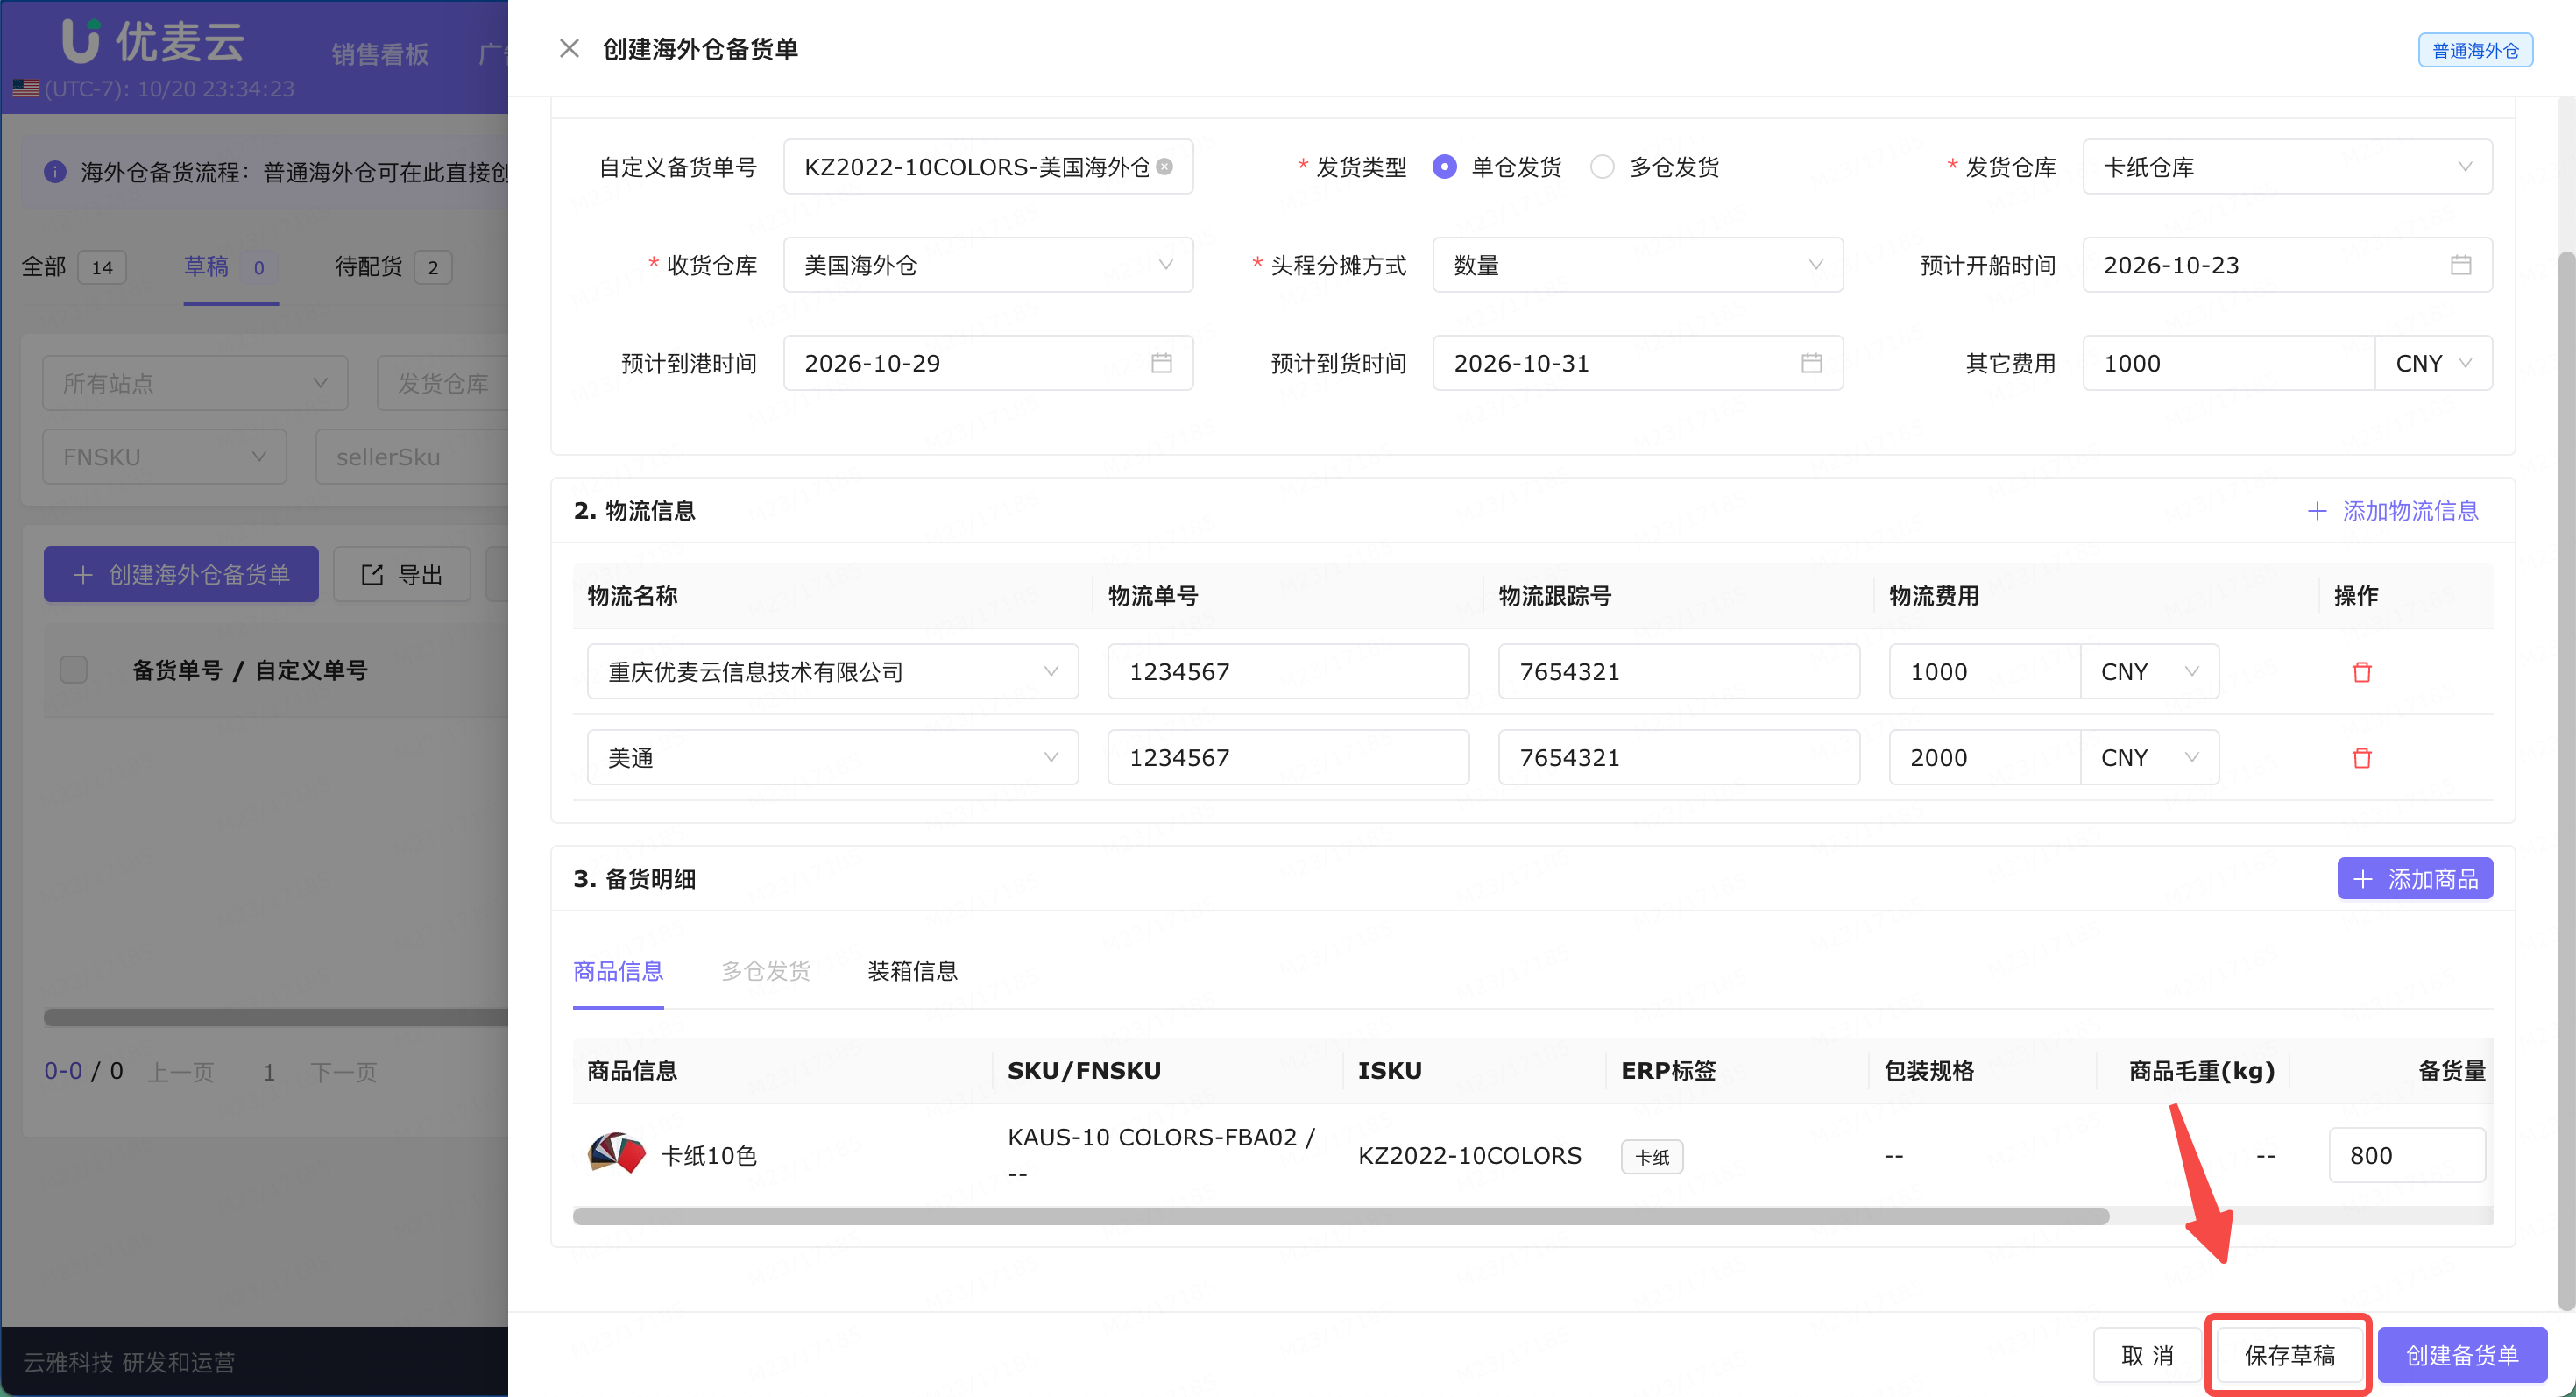This screenshot has width=2576, height=1397.
Task: Open 销售看板 menu in top navigation
Action: (x=380, y=54)
